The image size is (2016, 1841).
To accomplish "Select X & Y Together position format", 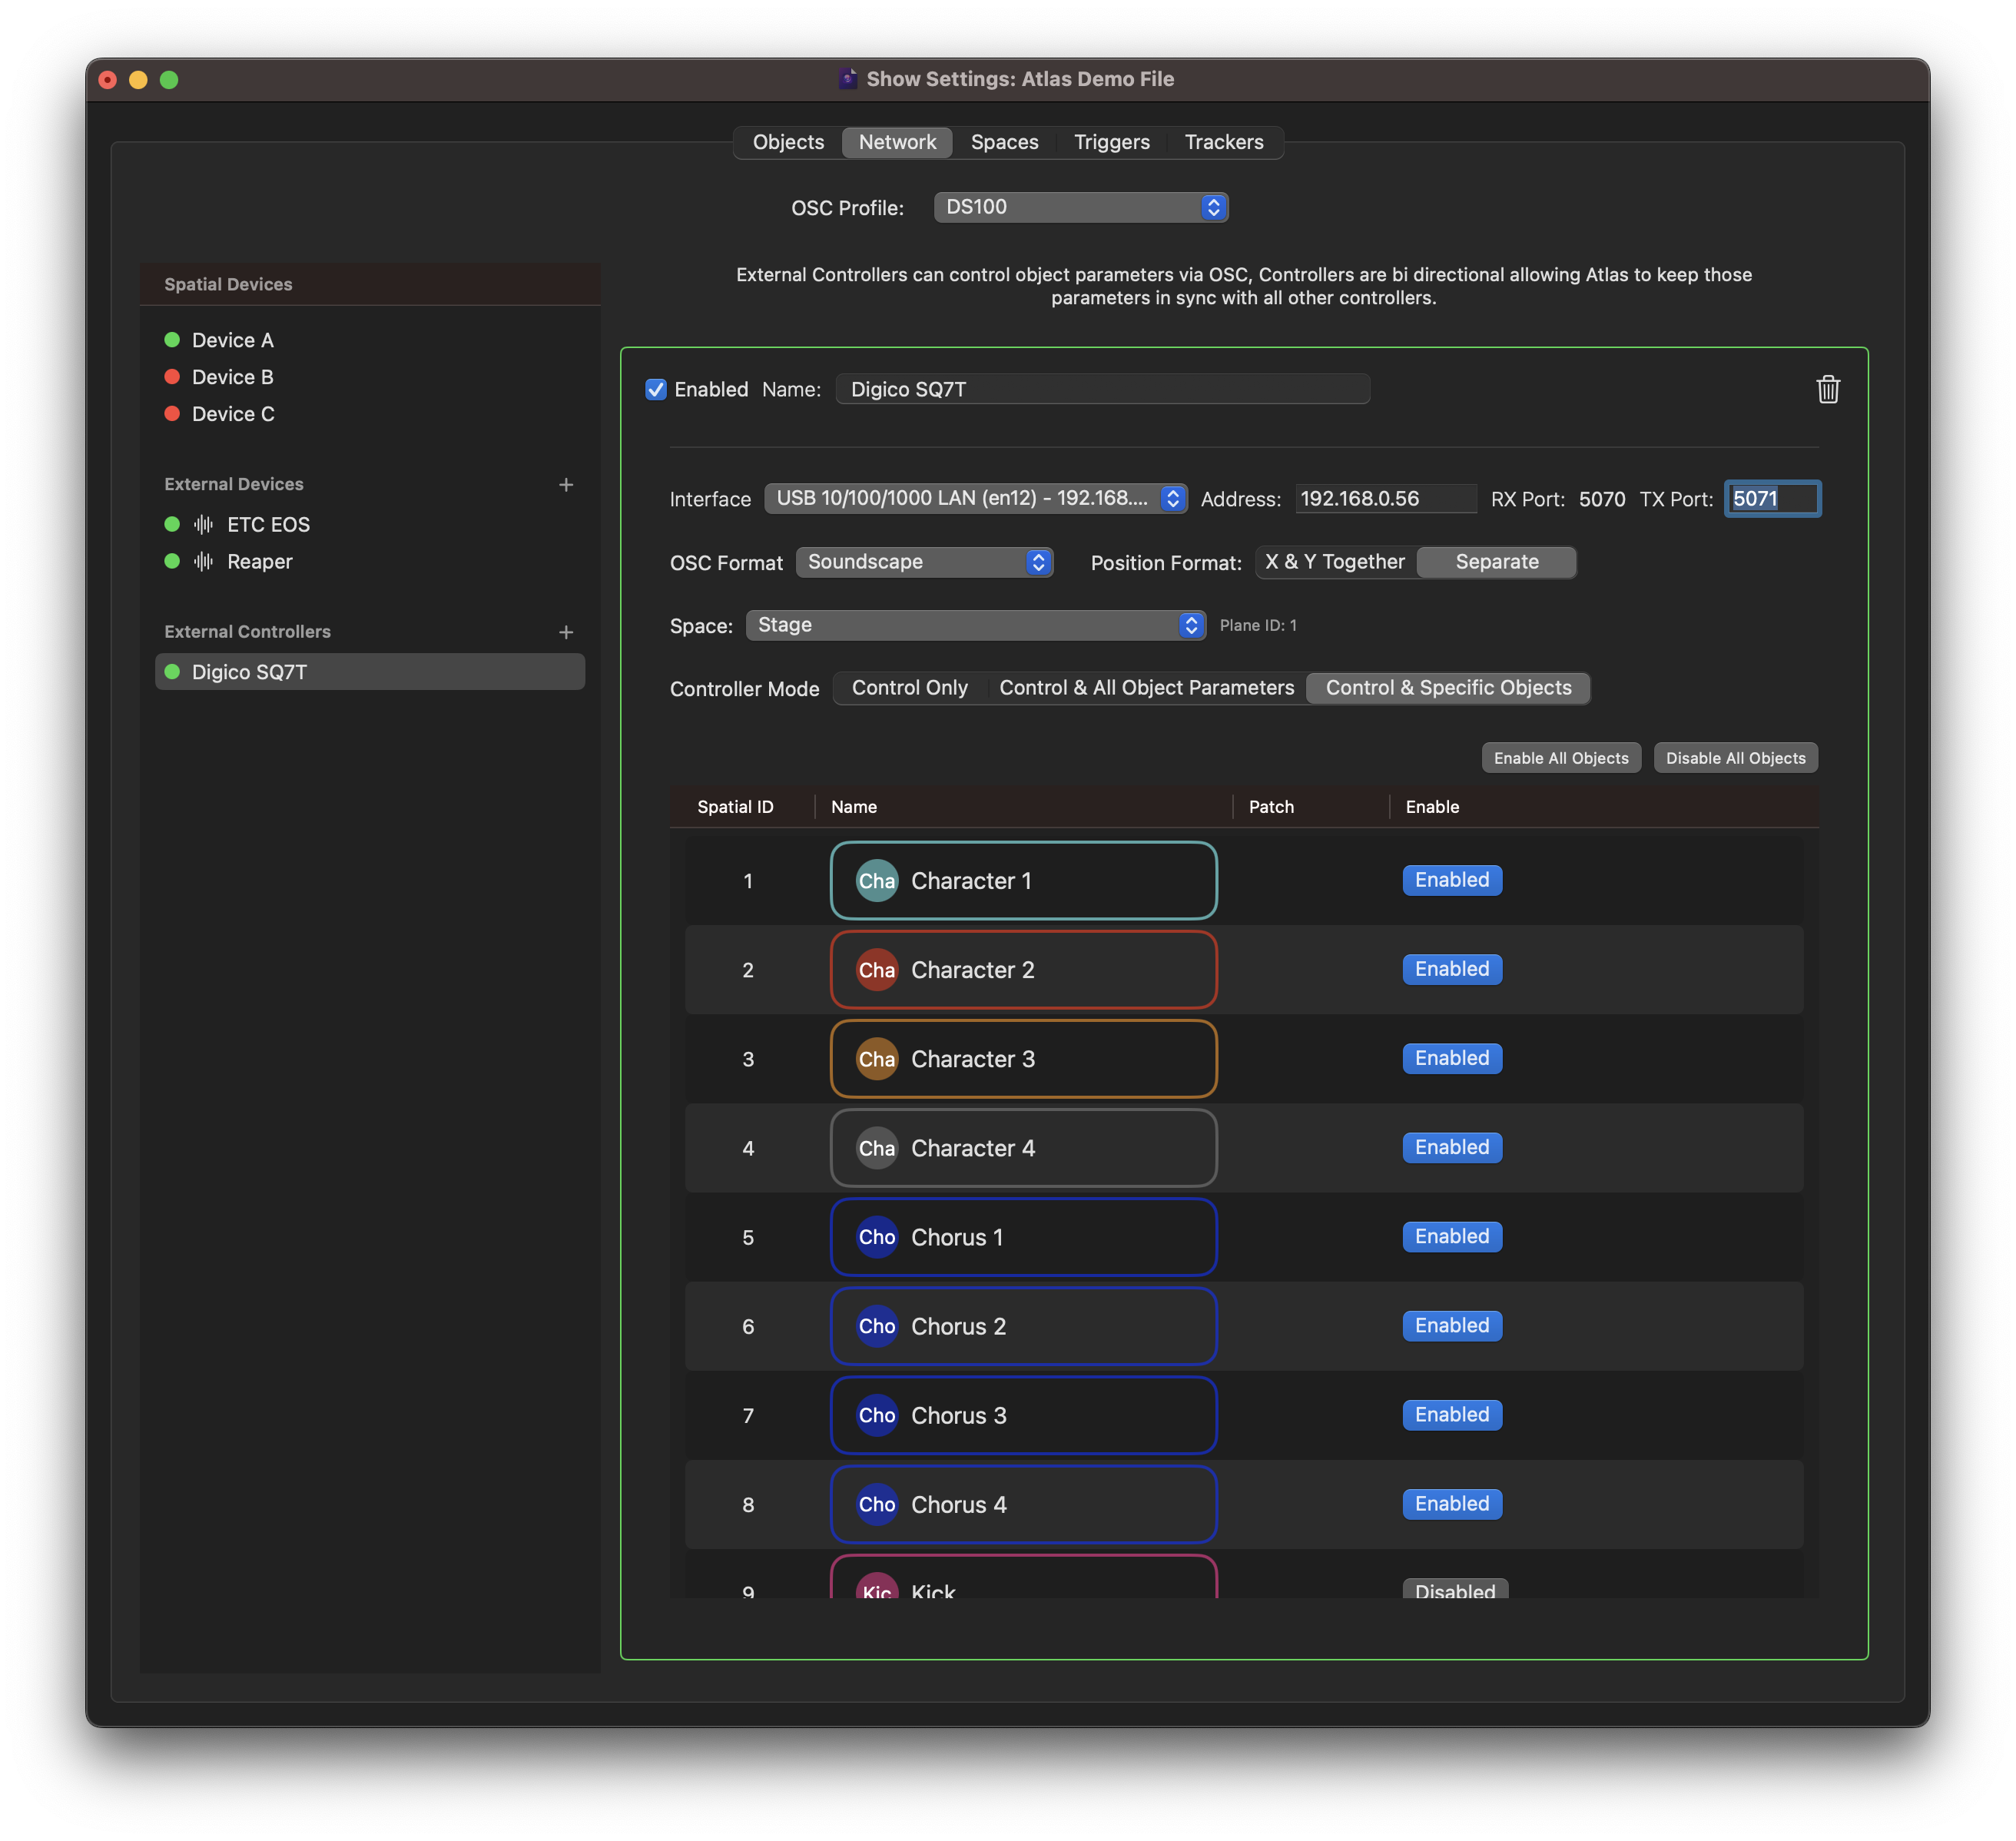I will tap(1334, 562).
